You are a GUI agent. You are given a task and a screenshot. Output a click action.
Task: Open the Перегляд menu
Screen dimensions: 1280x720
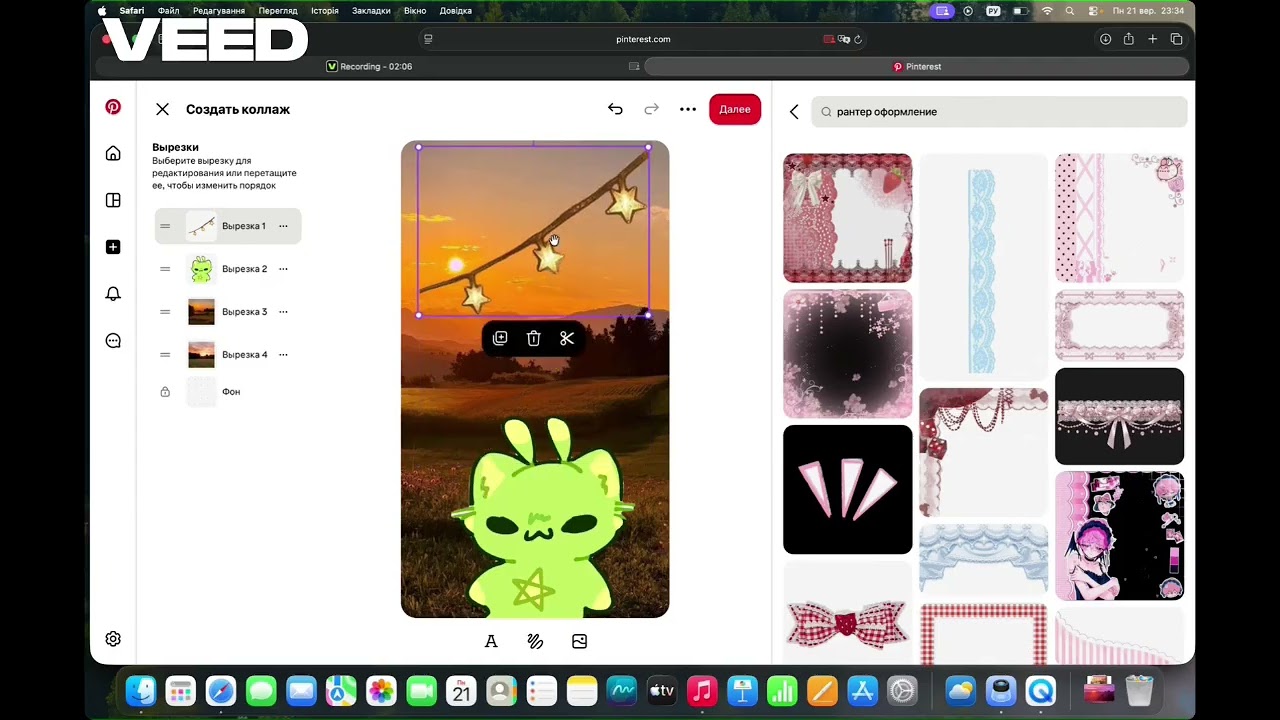tap(278, 11)
